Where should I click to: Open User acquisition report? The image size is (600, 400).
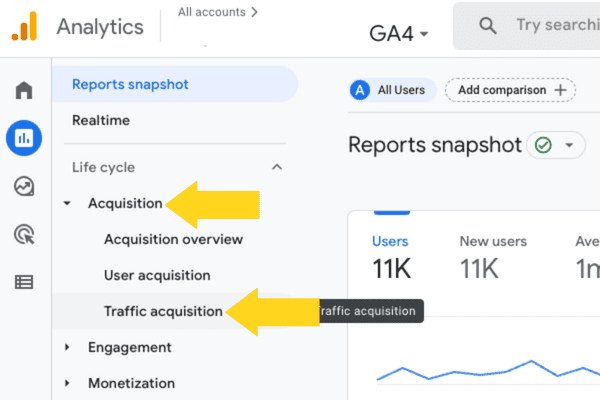click(x=157, y=275)
